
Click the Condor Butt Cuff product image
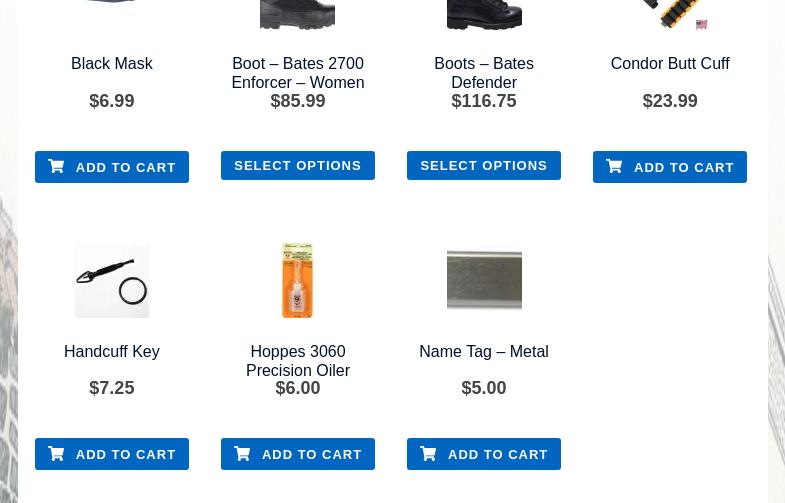coord(670,14)
